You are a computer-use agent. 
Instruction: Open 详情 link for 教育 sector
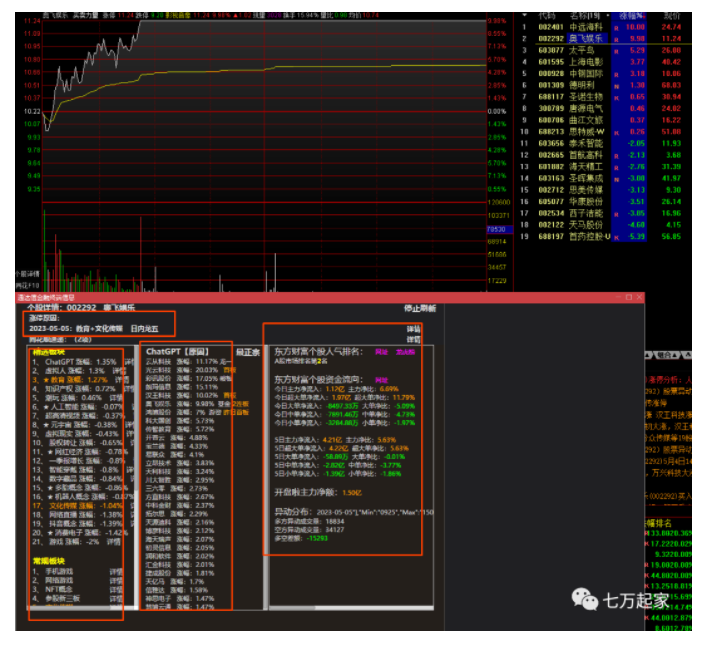pos(122,380)
